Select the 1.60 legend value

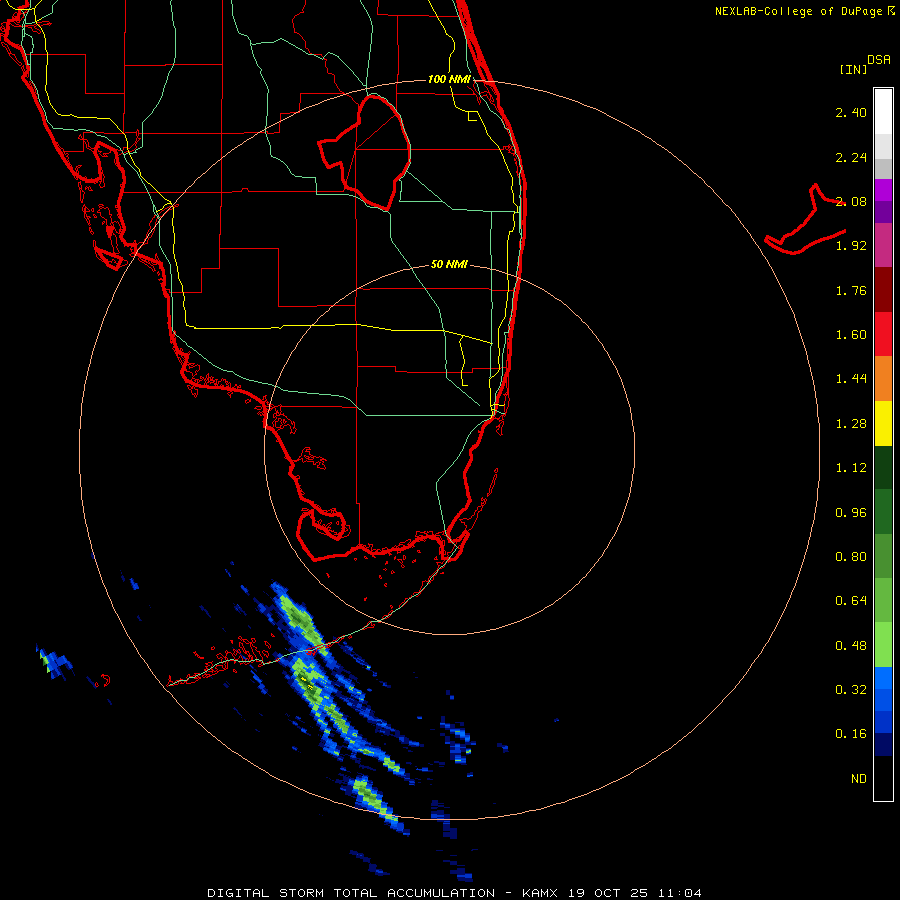pyautogui.click(x=851, y=335)
